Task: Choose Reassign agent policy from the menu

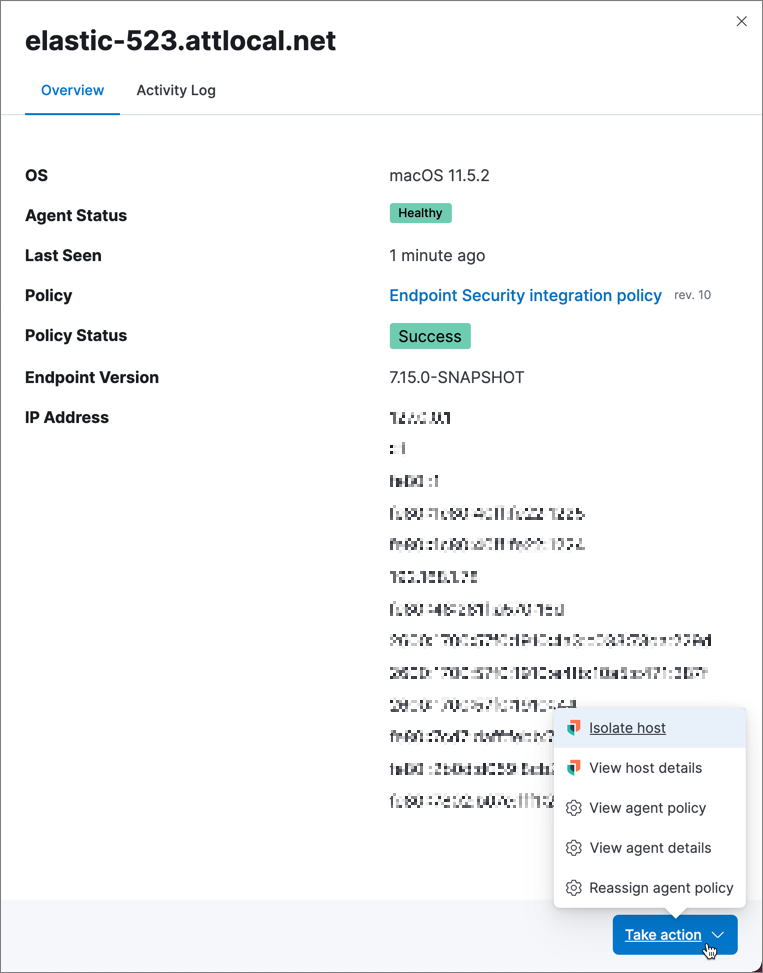Action: tap(661, 887)
